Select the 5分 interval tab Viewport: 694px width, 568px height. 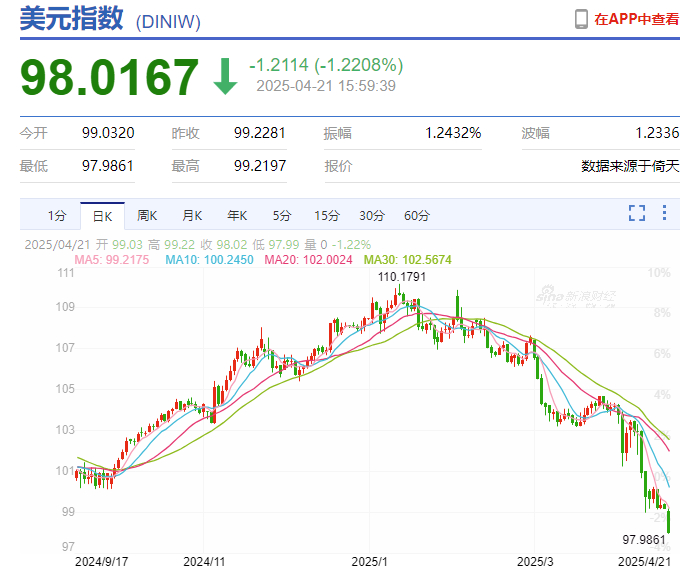click(x=281, y=216)
